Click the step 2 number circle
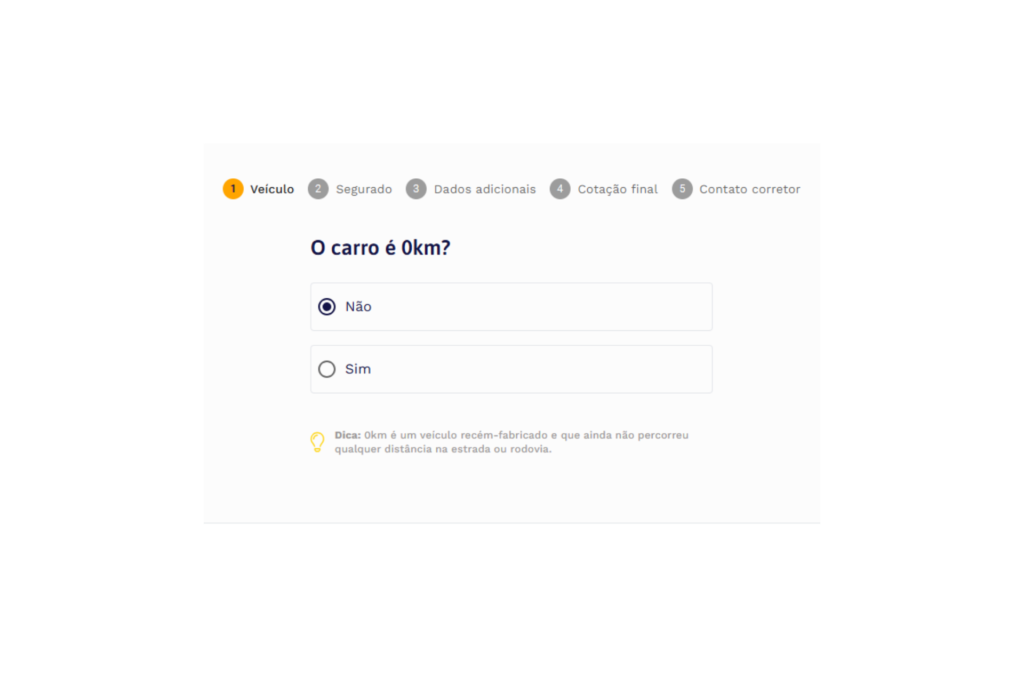The image size is (1024, 683). tap(318, 189)
